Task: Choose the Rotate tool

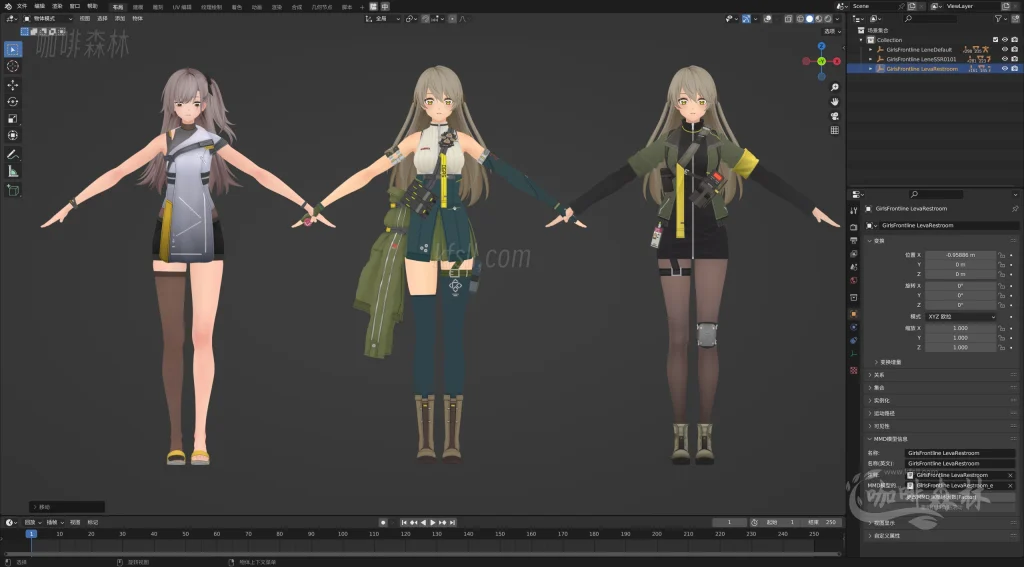Action: [12, 101]
